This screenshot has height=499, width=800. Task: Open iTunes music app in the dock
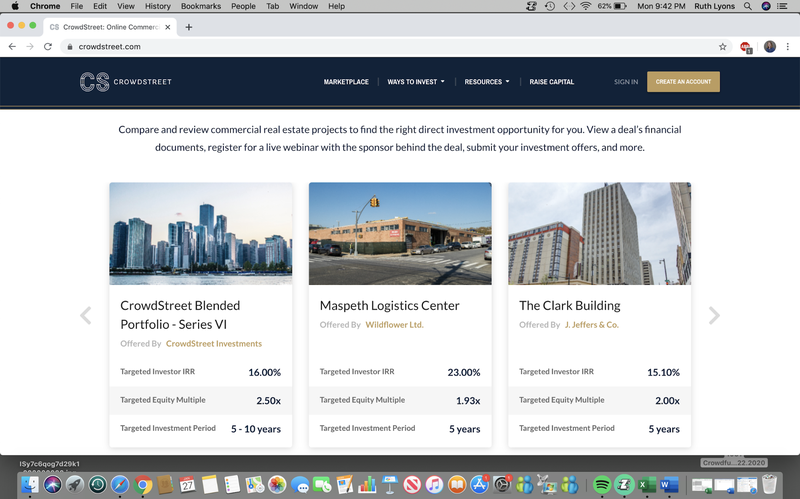434,484
